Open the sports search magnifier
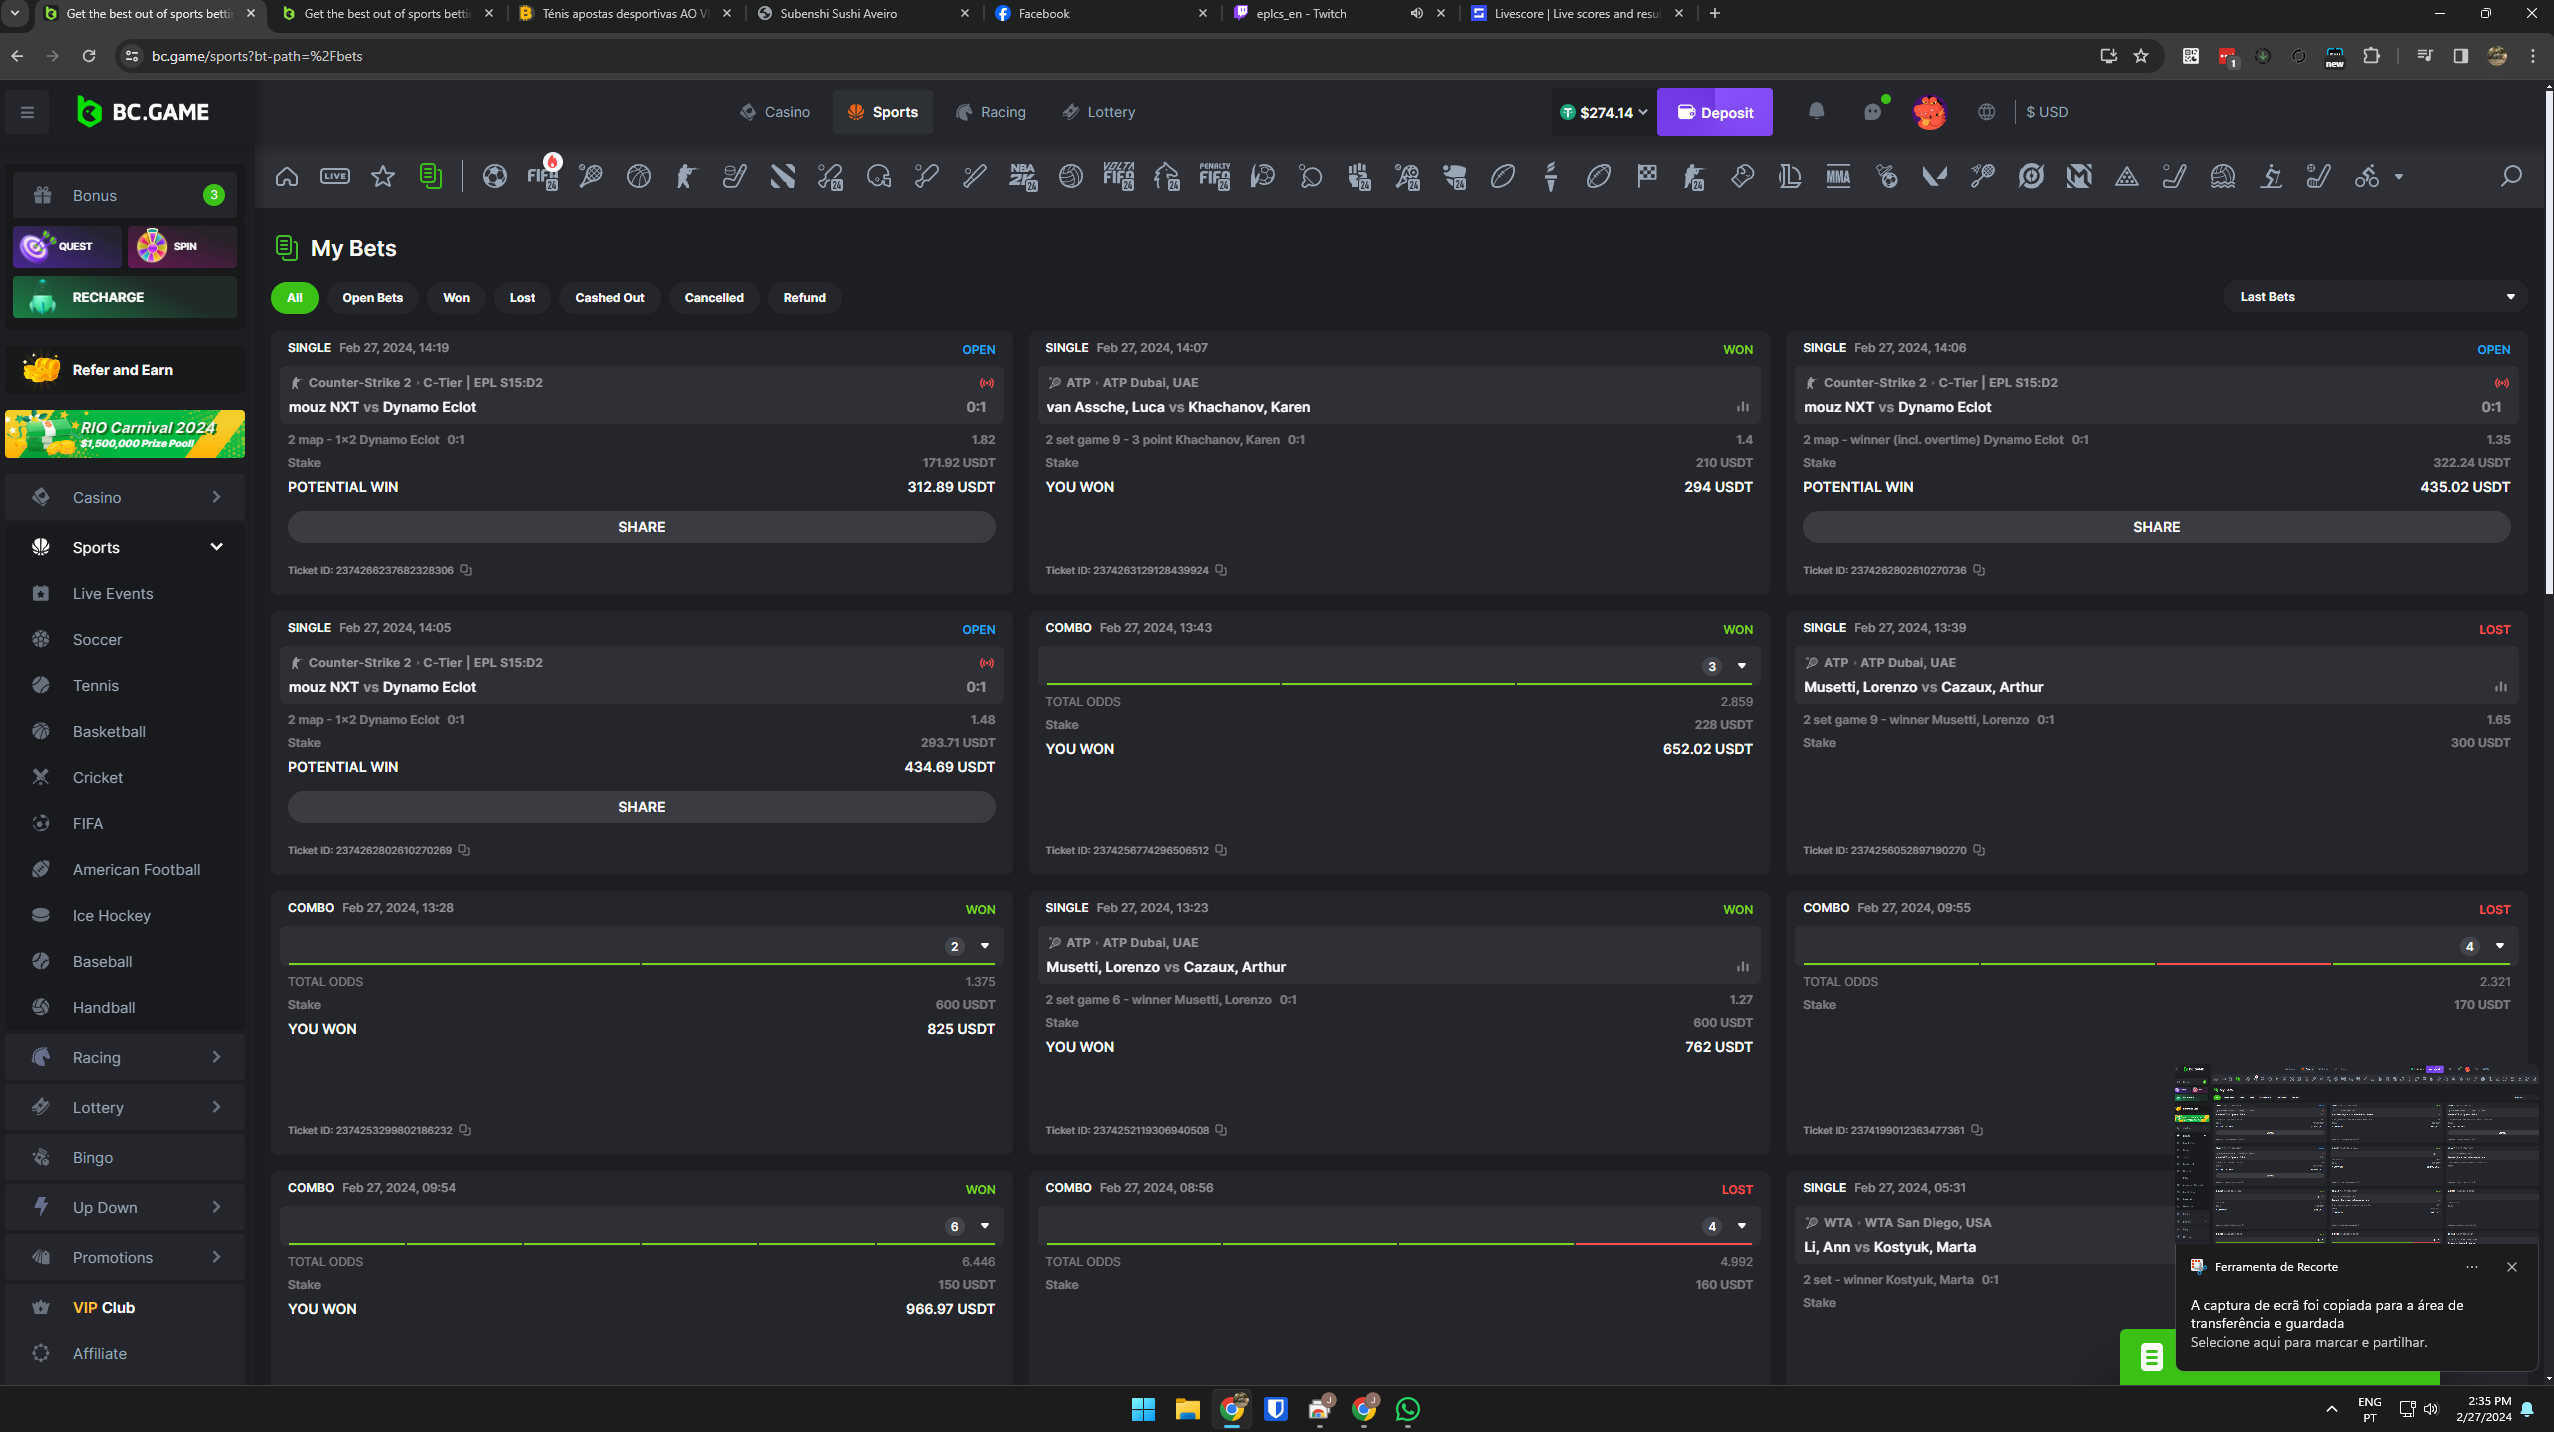The image size is (2554, 1432). tap(2511, 177)
